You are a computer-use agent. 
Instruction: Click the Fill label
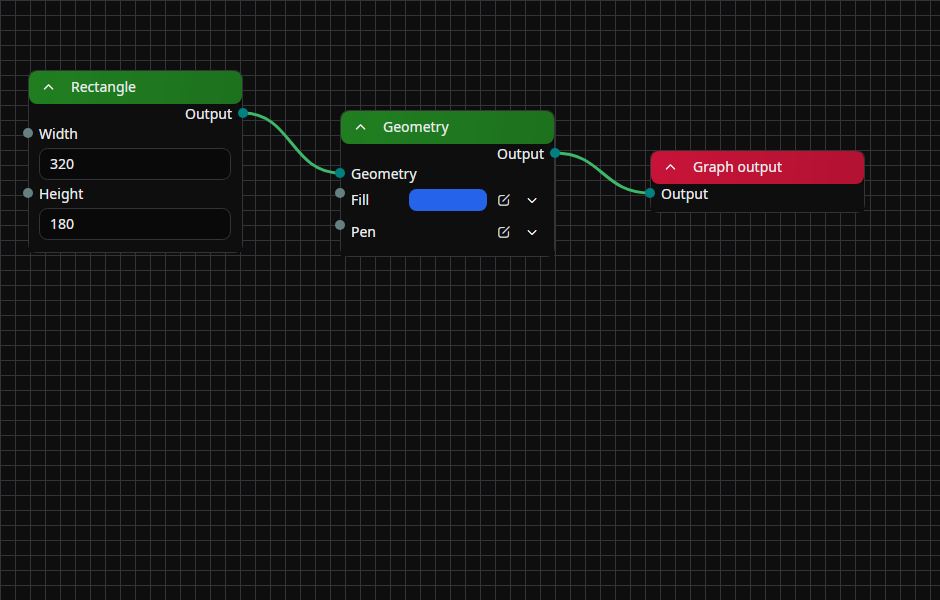[360, 200]
